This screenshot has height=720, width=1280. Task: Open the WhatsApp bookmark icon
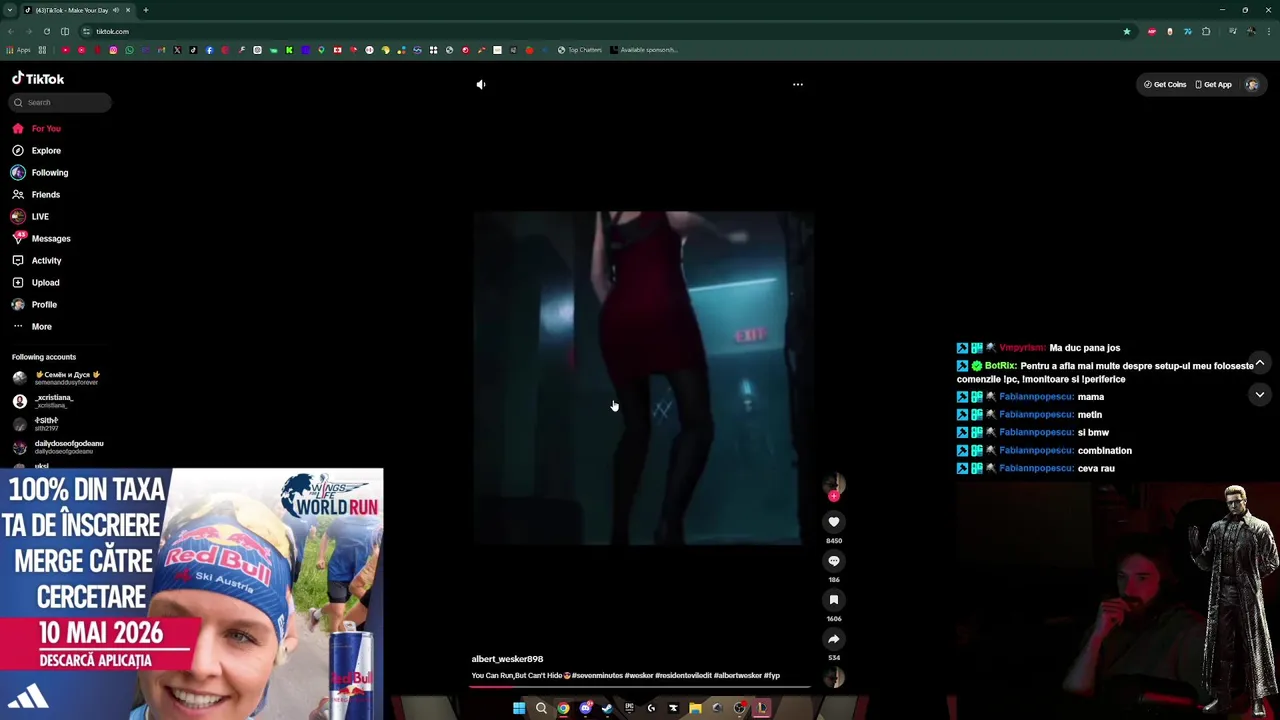click(x=129, y=50)
